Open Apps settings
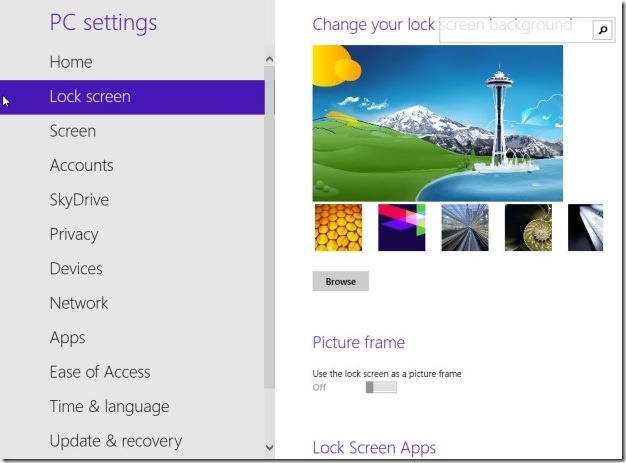Image resolution: width=626 pixels, height=463 pixels. (67, 338)
